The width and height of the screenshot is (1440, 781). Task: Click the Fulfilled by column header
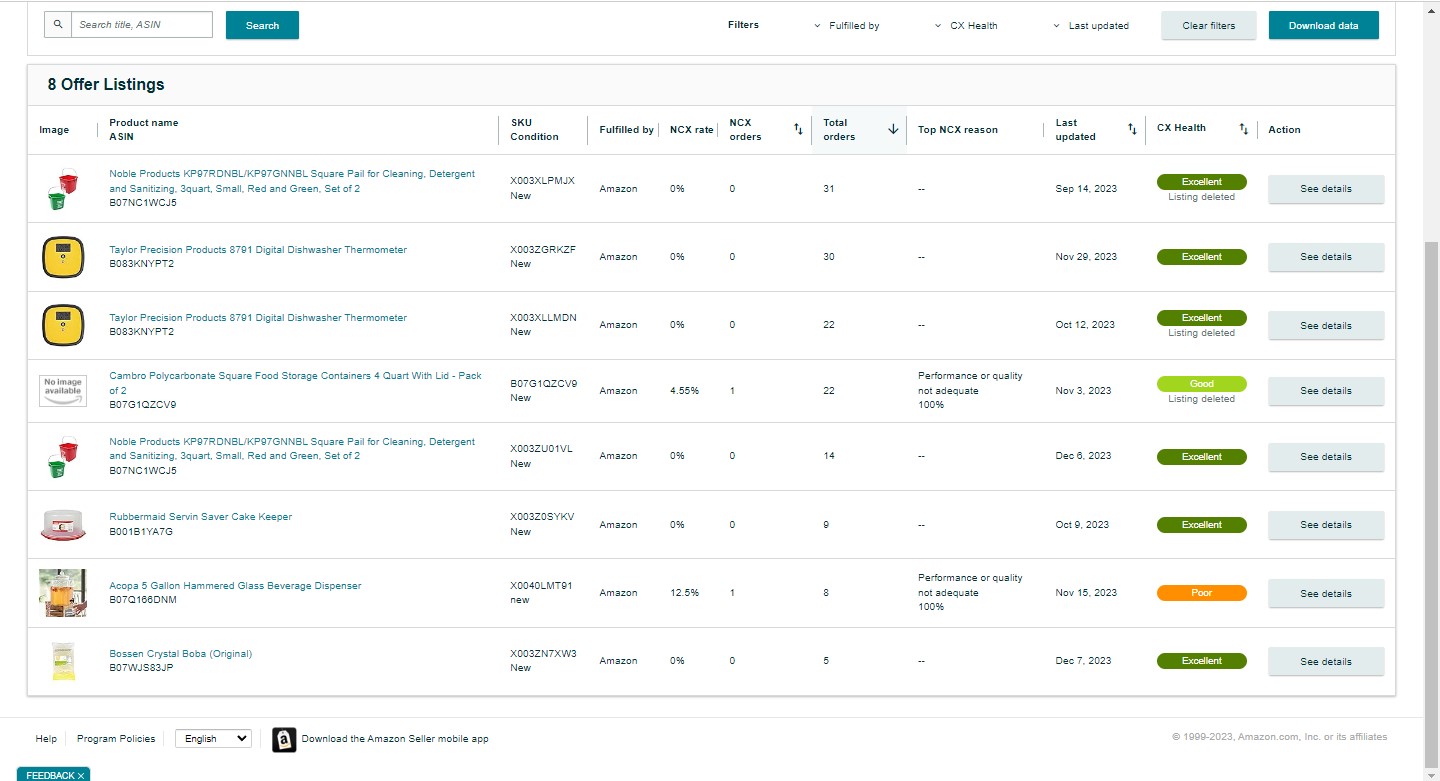pos(626,130)
